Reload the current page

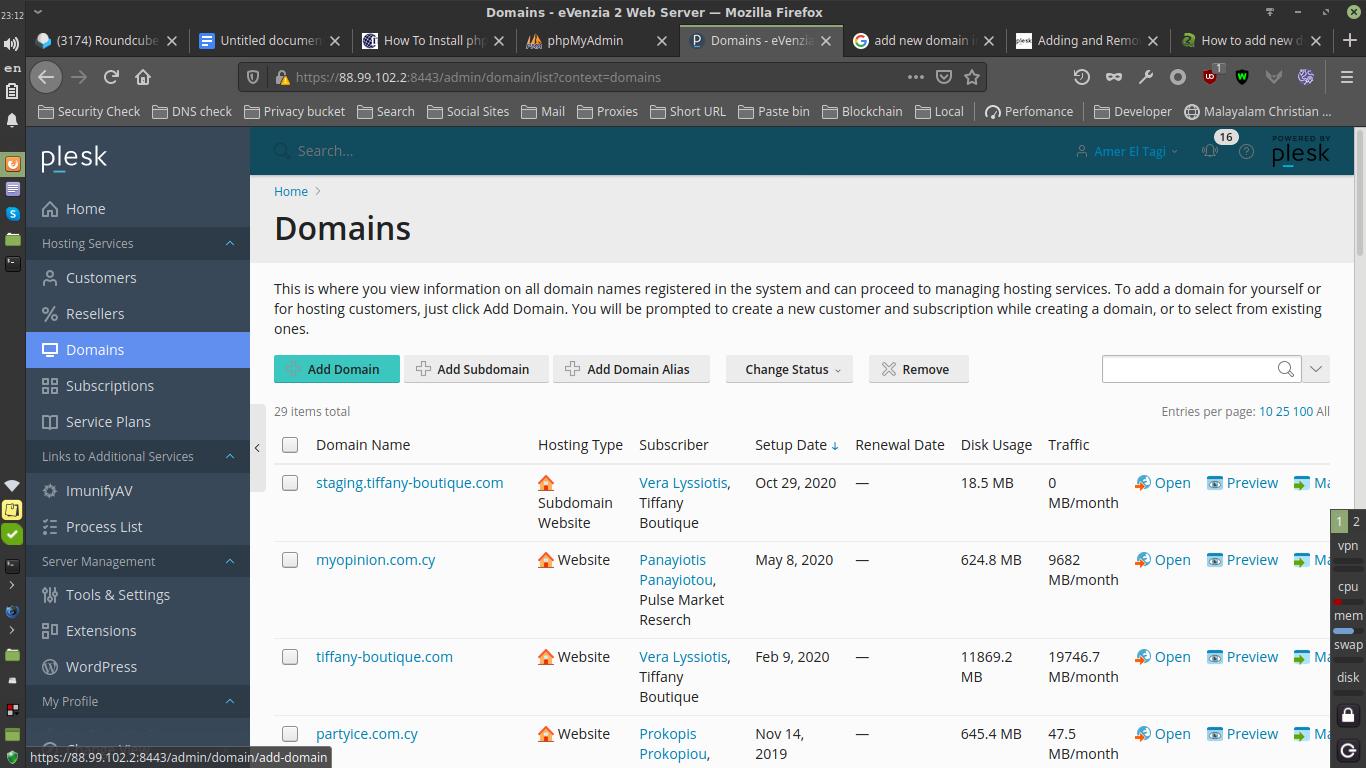112,77
